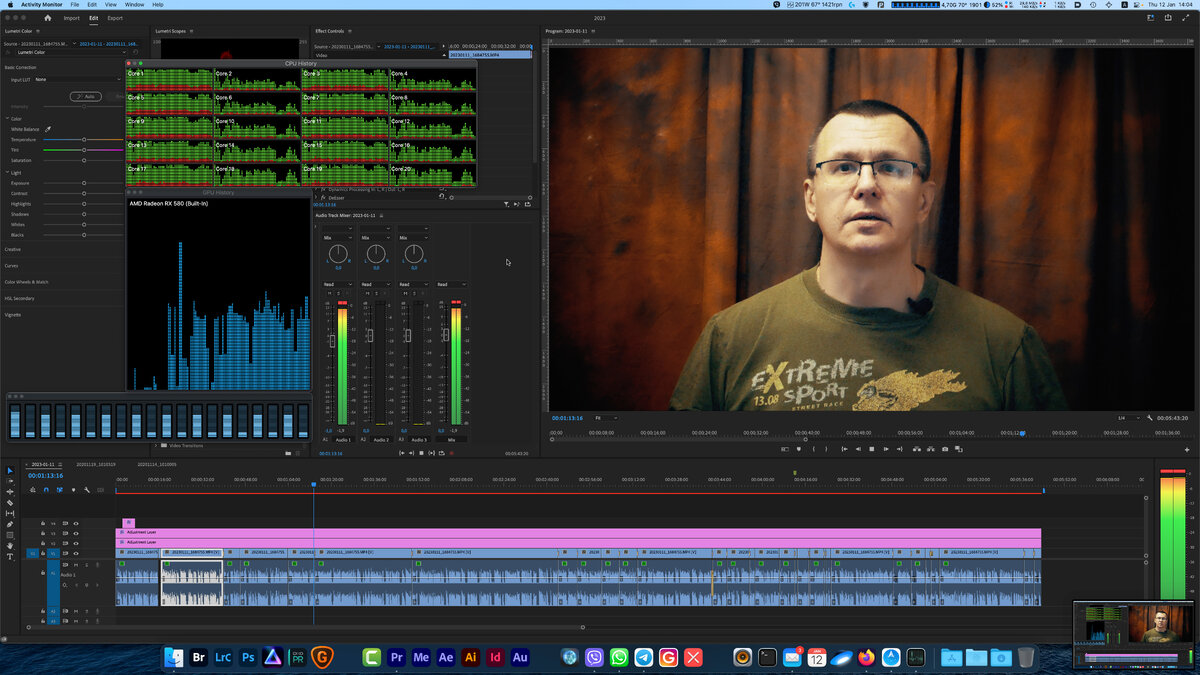
Task: Switch to the Export workspace tab
Action: tap(115, 18)
